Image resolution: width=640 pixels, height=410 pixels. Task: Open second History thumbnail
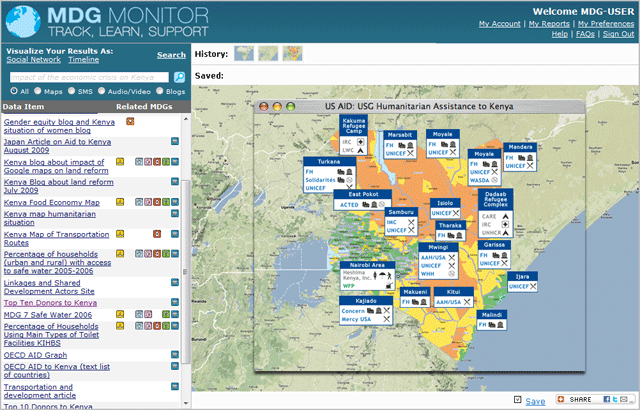[268, 53]
